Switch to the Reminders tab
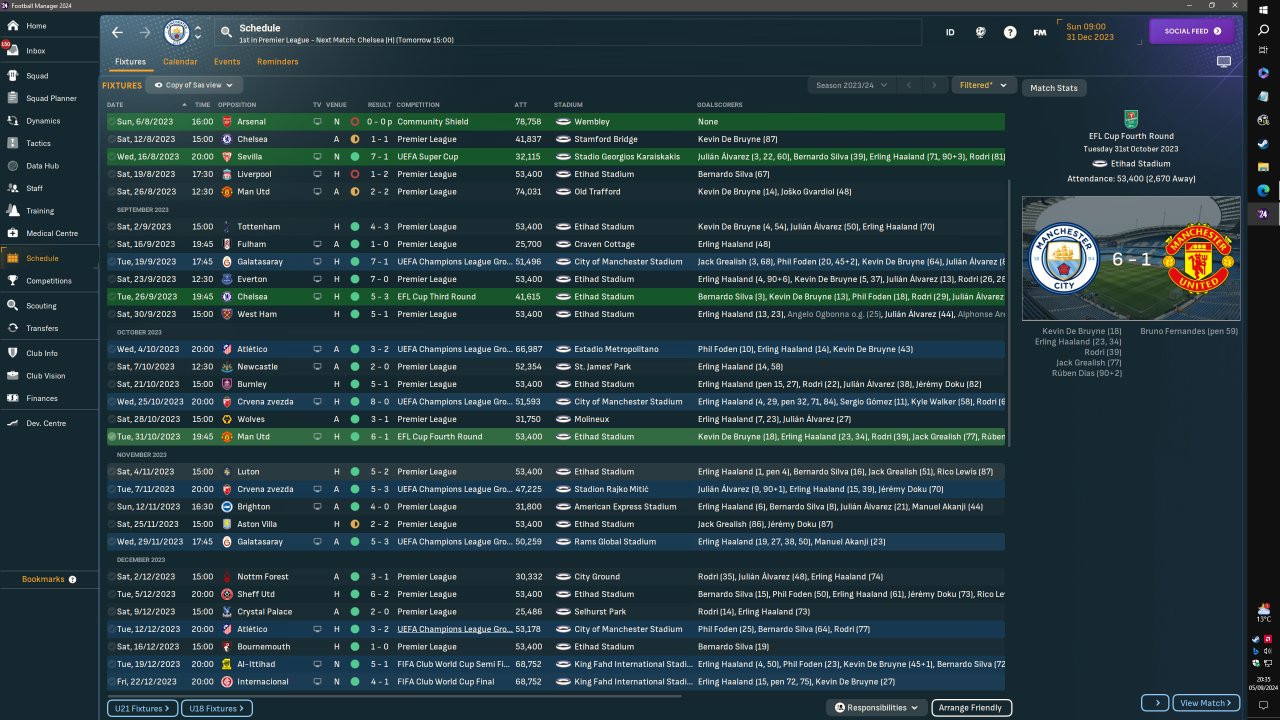The image size is (1280, 720). click(x=278, y=62)
